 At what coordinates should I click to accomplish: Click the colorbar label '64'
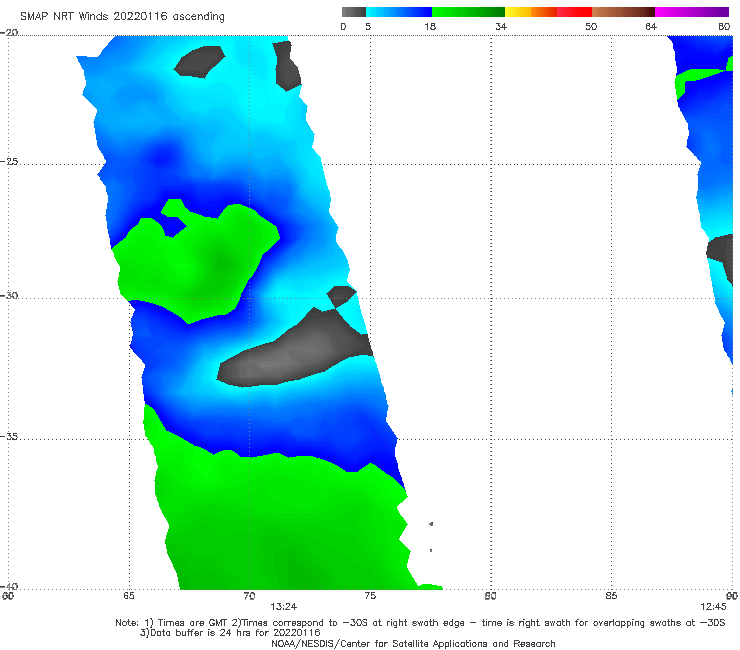[651, 26]
